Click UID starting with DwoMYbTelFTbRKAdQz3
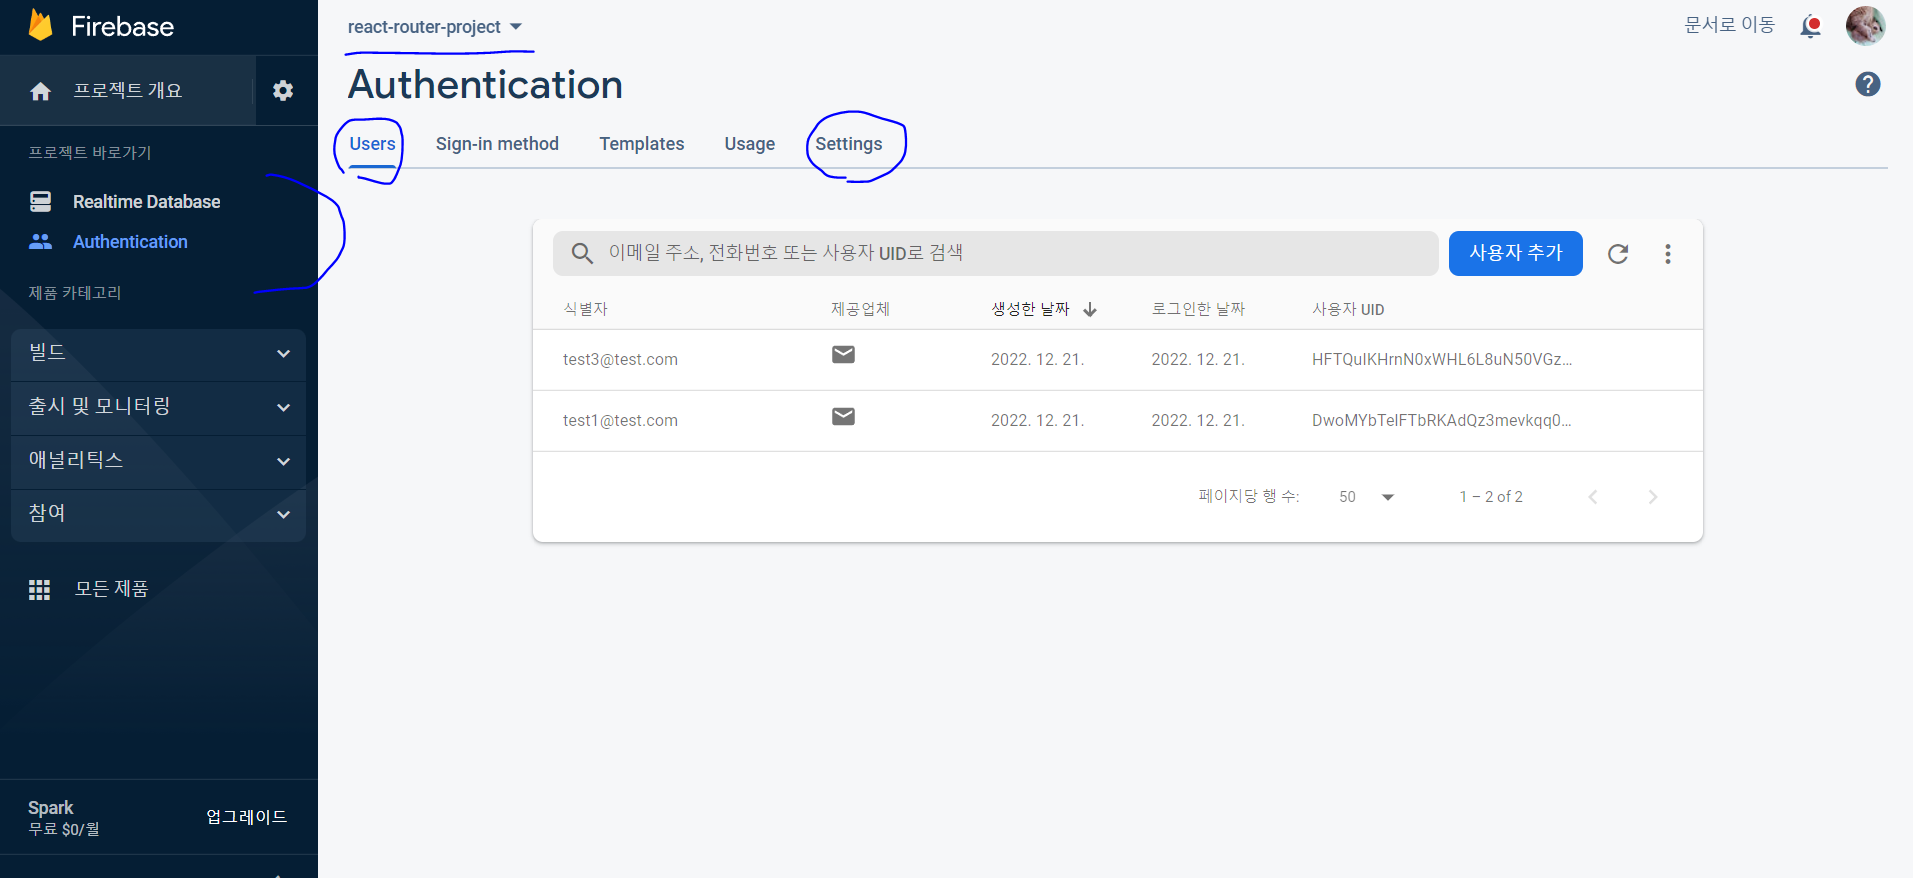The width and height of the screenshot is (1913, 878). [1441, 421]
